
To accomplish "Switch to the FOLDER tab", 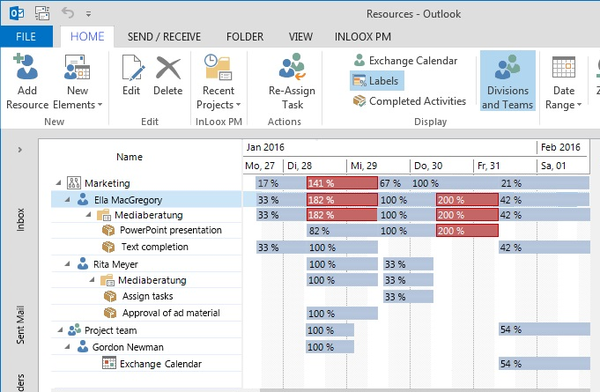I will click(245, 37).
